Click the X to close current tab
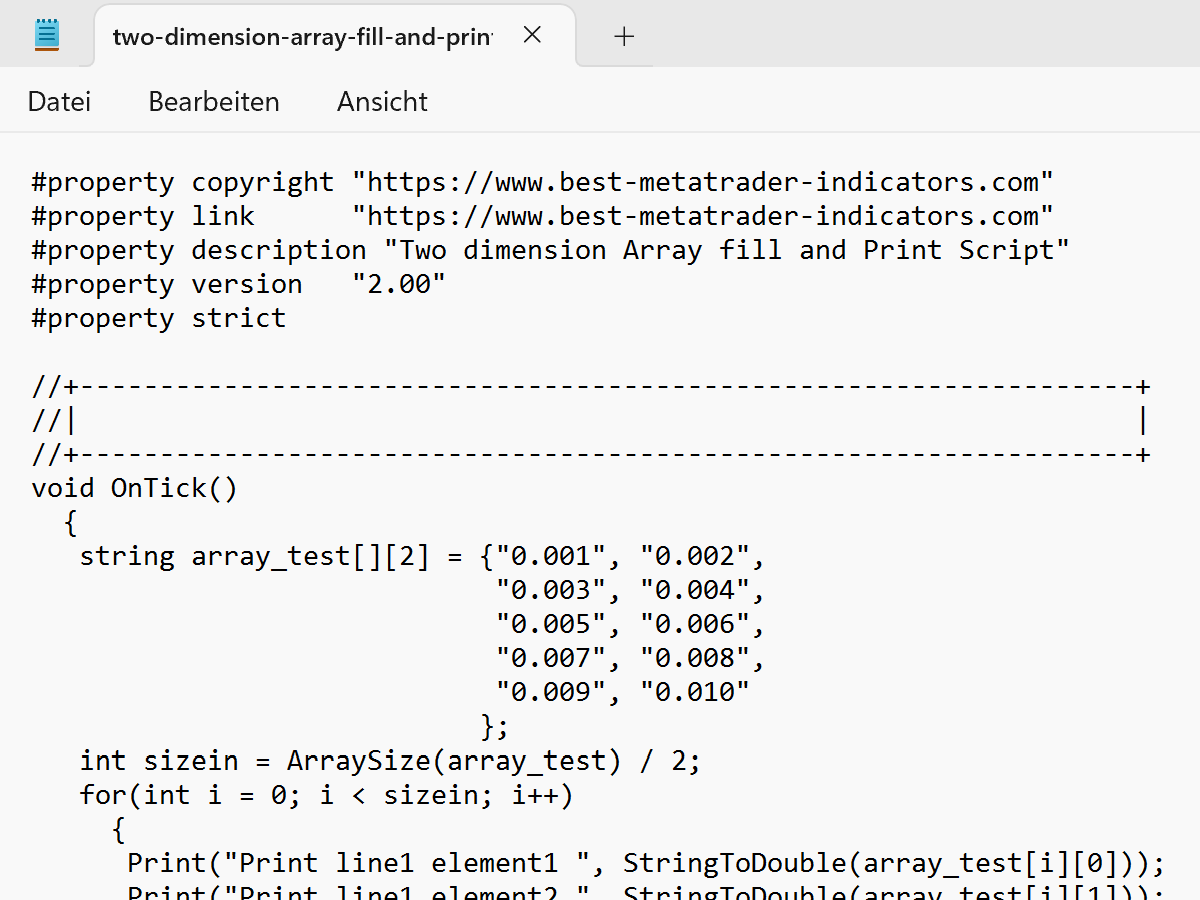The height and width of the screenshot is (900, 1200). 532,34
